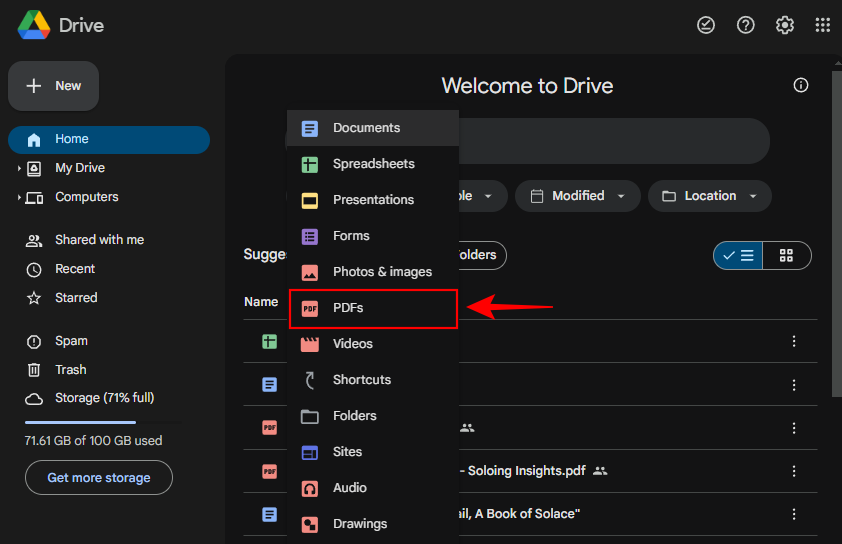Select Presentations from type menu

click(373, 200)
